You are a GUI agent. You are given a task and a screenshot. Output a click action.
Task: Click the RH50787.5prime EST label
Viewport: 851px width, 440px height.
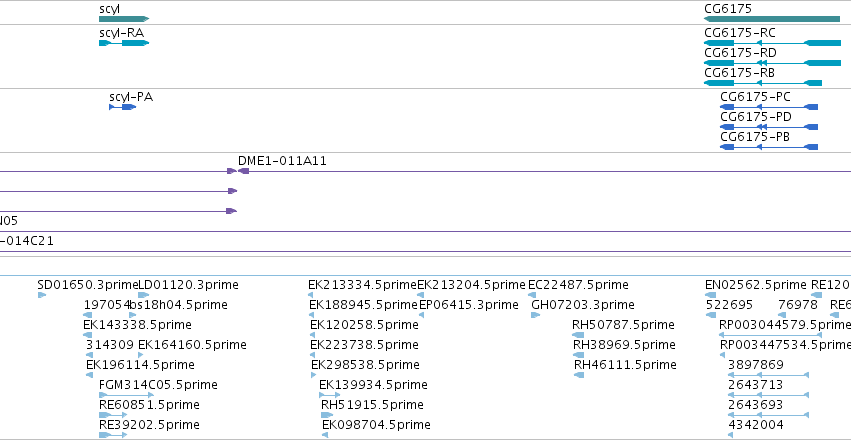coord(623,325)
